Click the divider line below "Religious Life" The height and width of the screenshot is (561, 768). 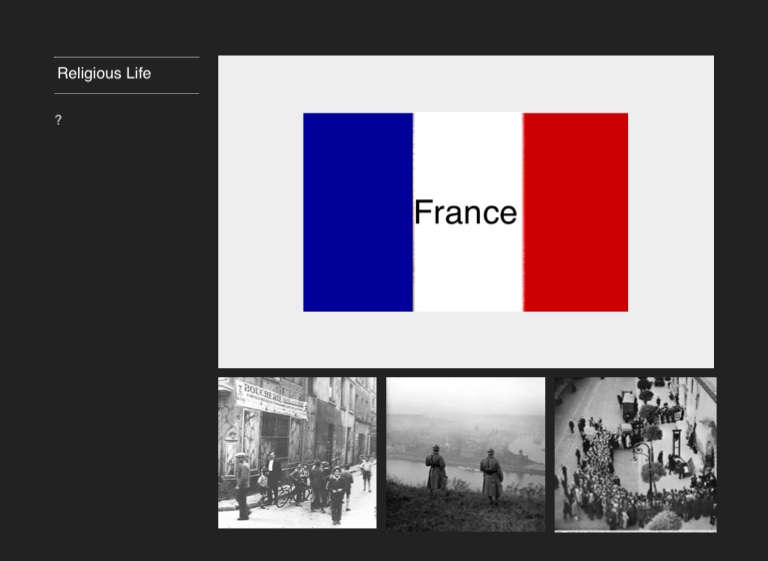point(126,93)
